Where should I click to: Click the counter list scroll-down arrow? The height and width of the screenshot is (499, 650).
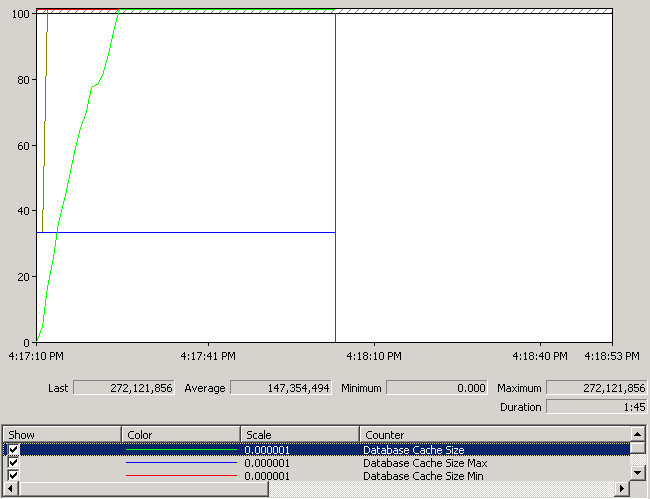pyautogui.click(x=637, y=475)
